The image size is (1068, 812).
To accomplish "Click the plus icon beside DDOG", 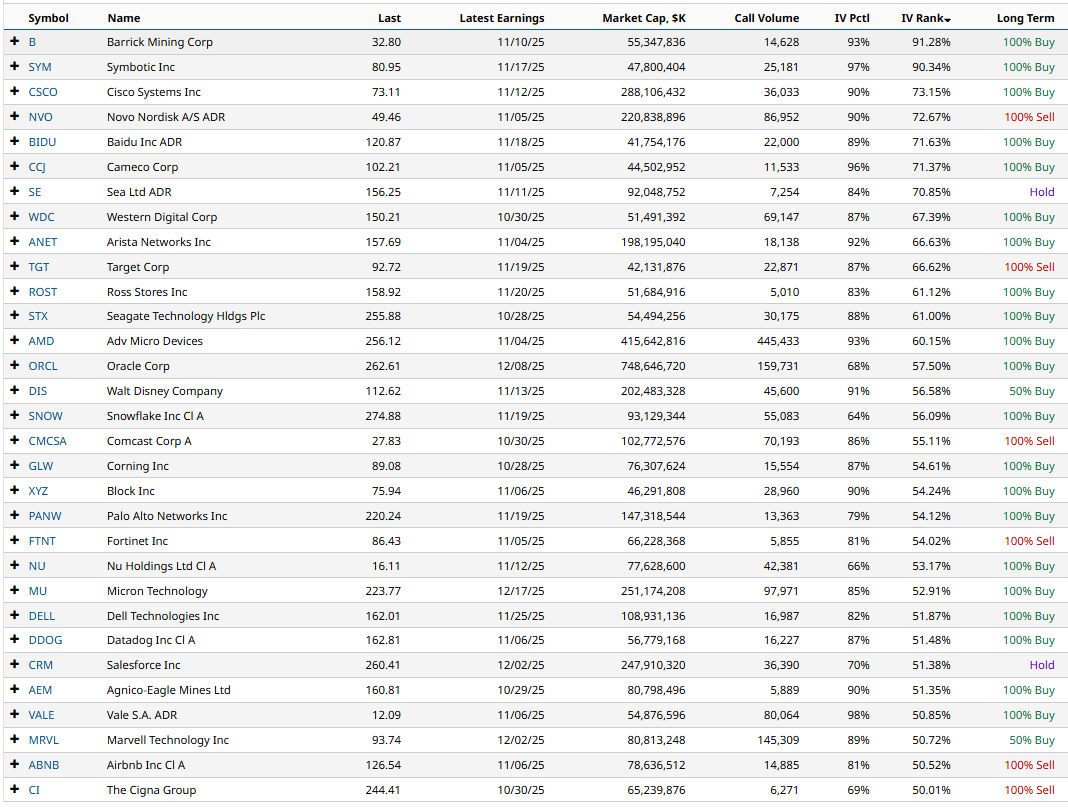I will [14, 640].
